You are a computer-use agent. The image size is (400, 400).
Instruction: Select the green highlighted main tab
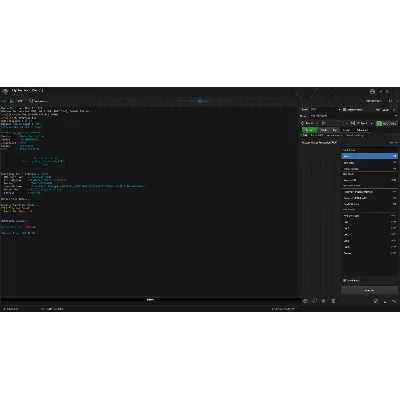click(309, 130)
